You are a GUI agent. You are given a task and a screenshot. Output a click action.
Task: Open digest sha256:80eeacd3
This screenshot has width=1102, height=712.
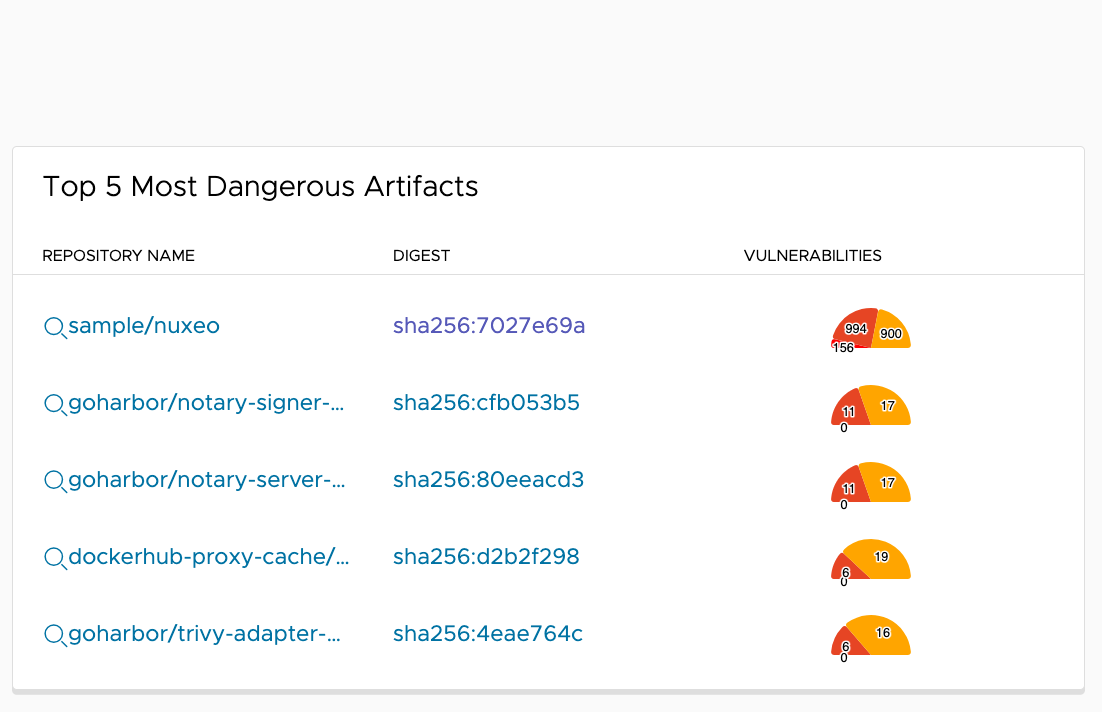coord(486,480)
